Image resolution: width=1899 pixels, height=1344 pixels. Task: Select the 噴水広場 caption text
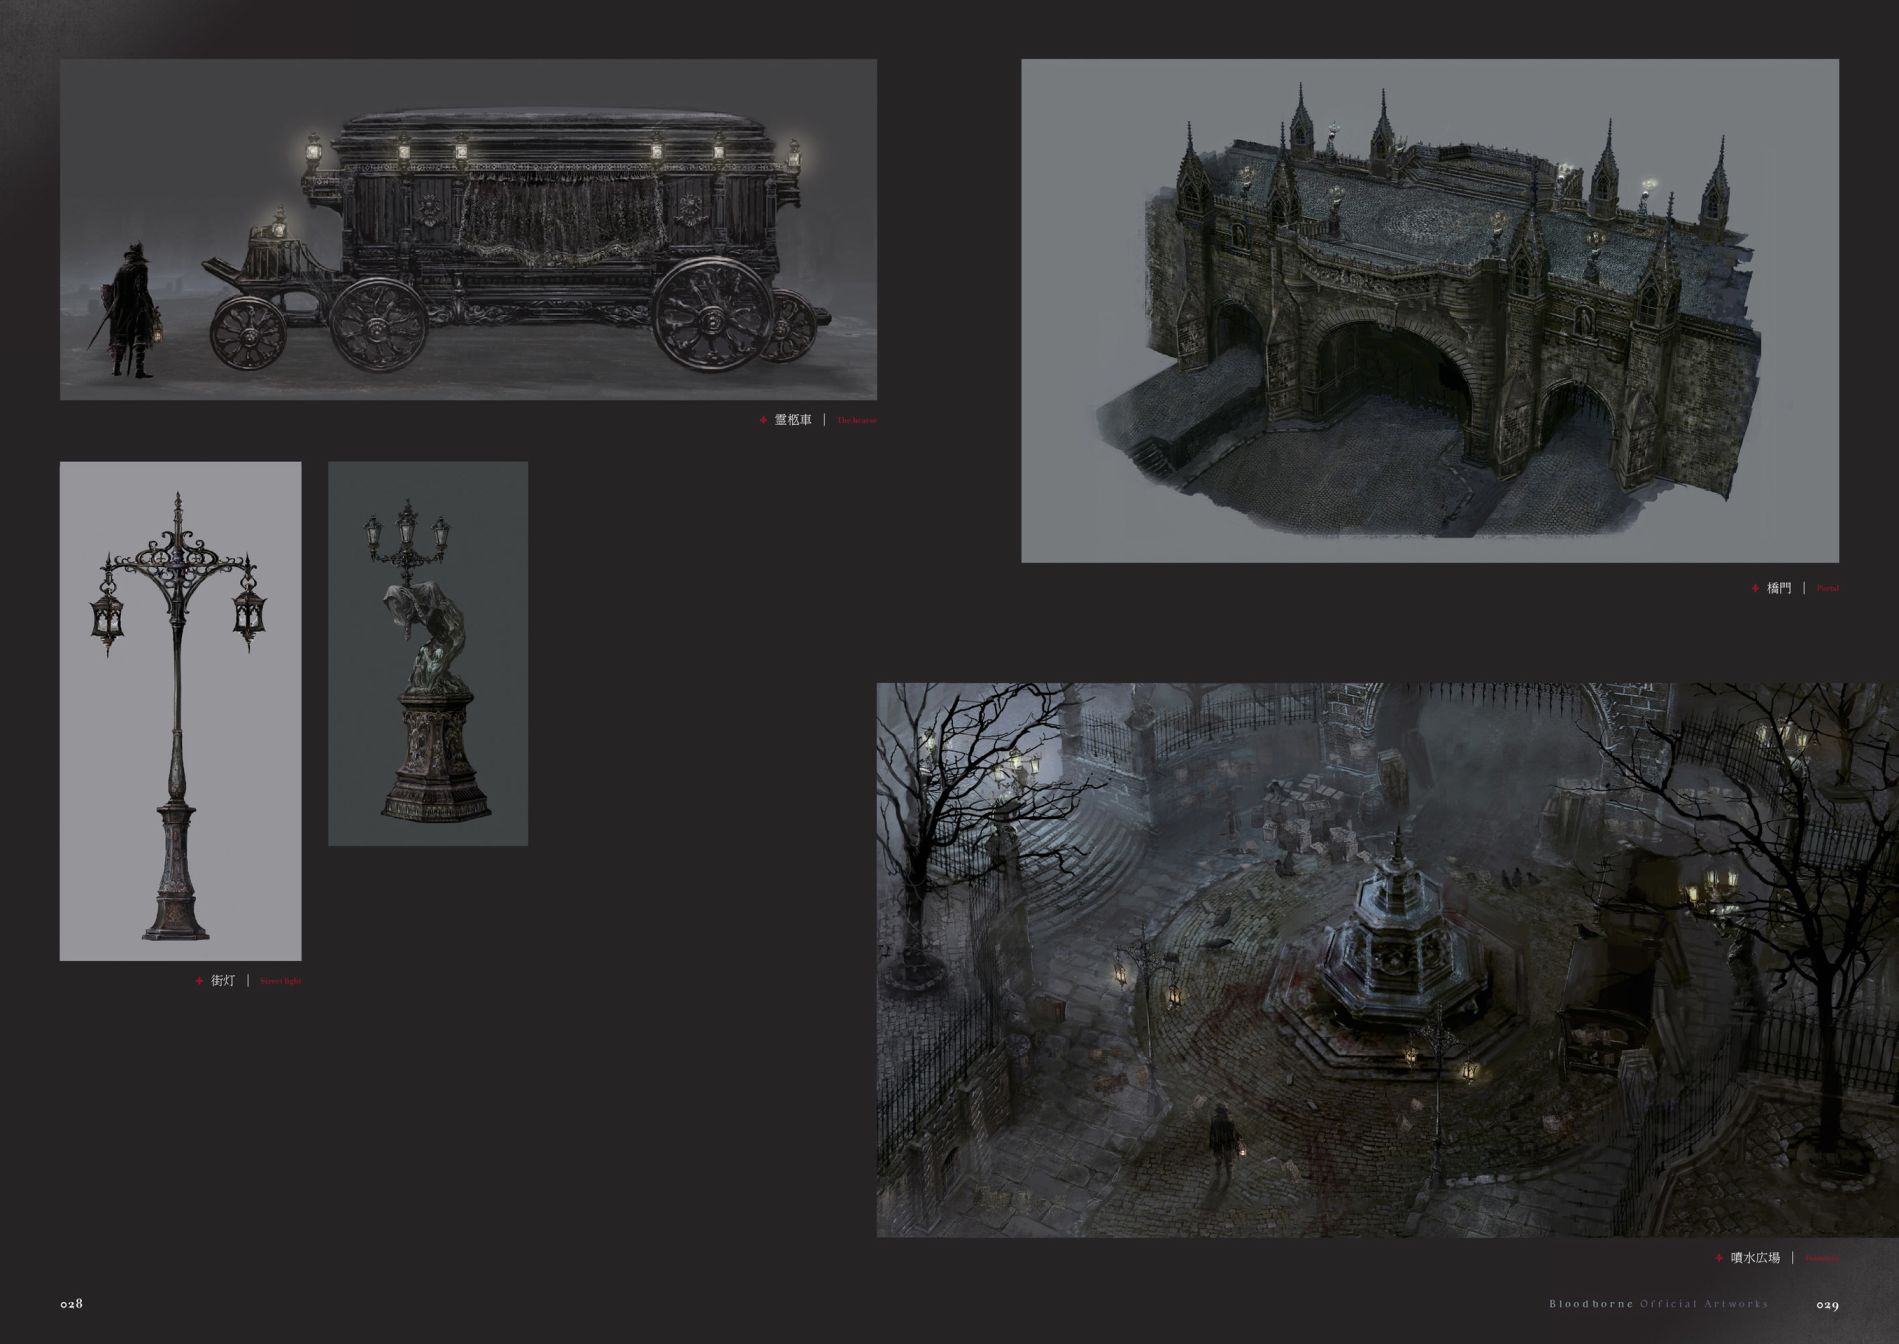coord(1753,1258)
